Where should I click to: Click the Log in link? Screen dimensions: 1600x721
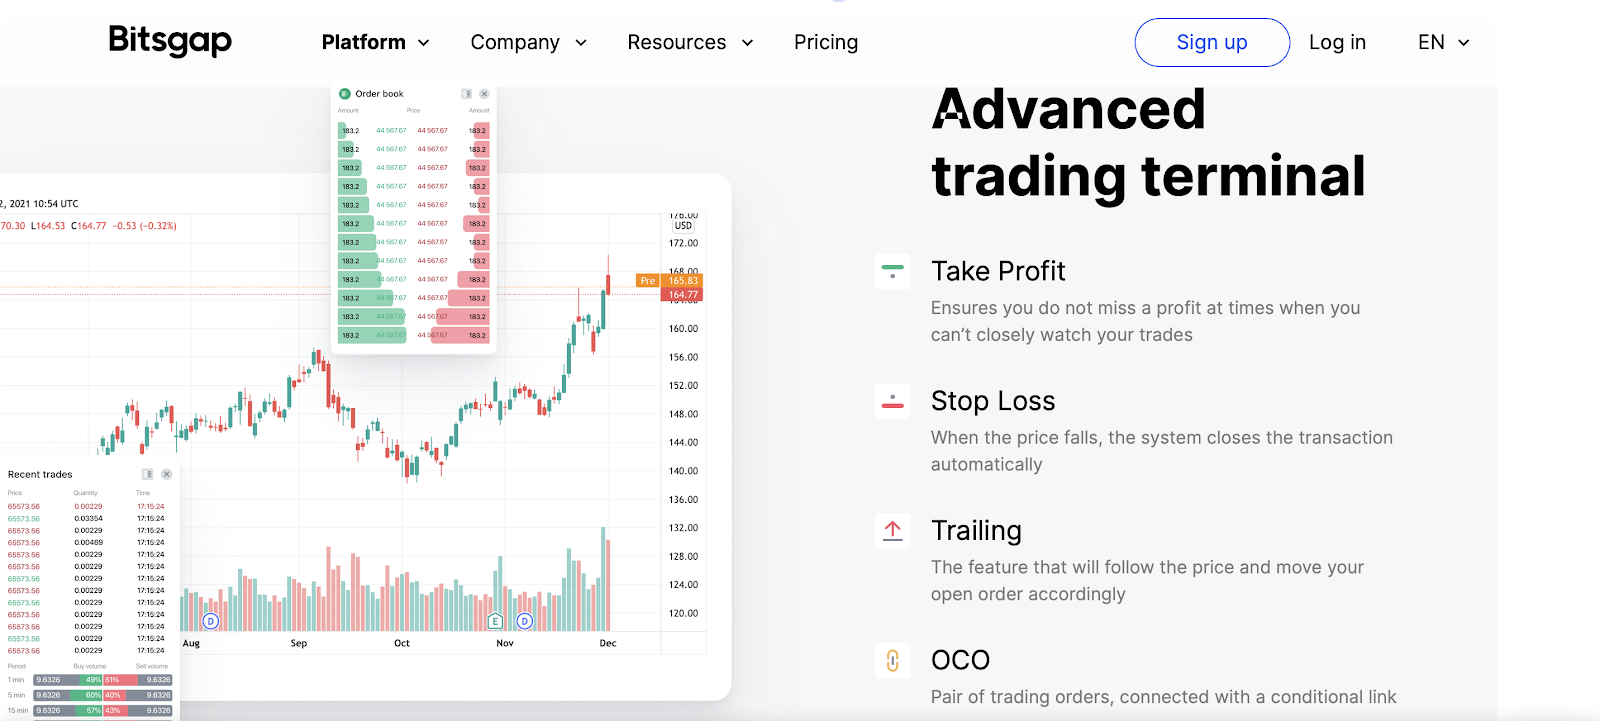tap(1337, 42)
